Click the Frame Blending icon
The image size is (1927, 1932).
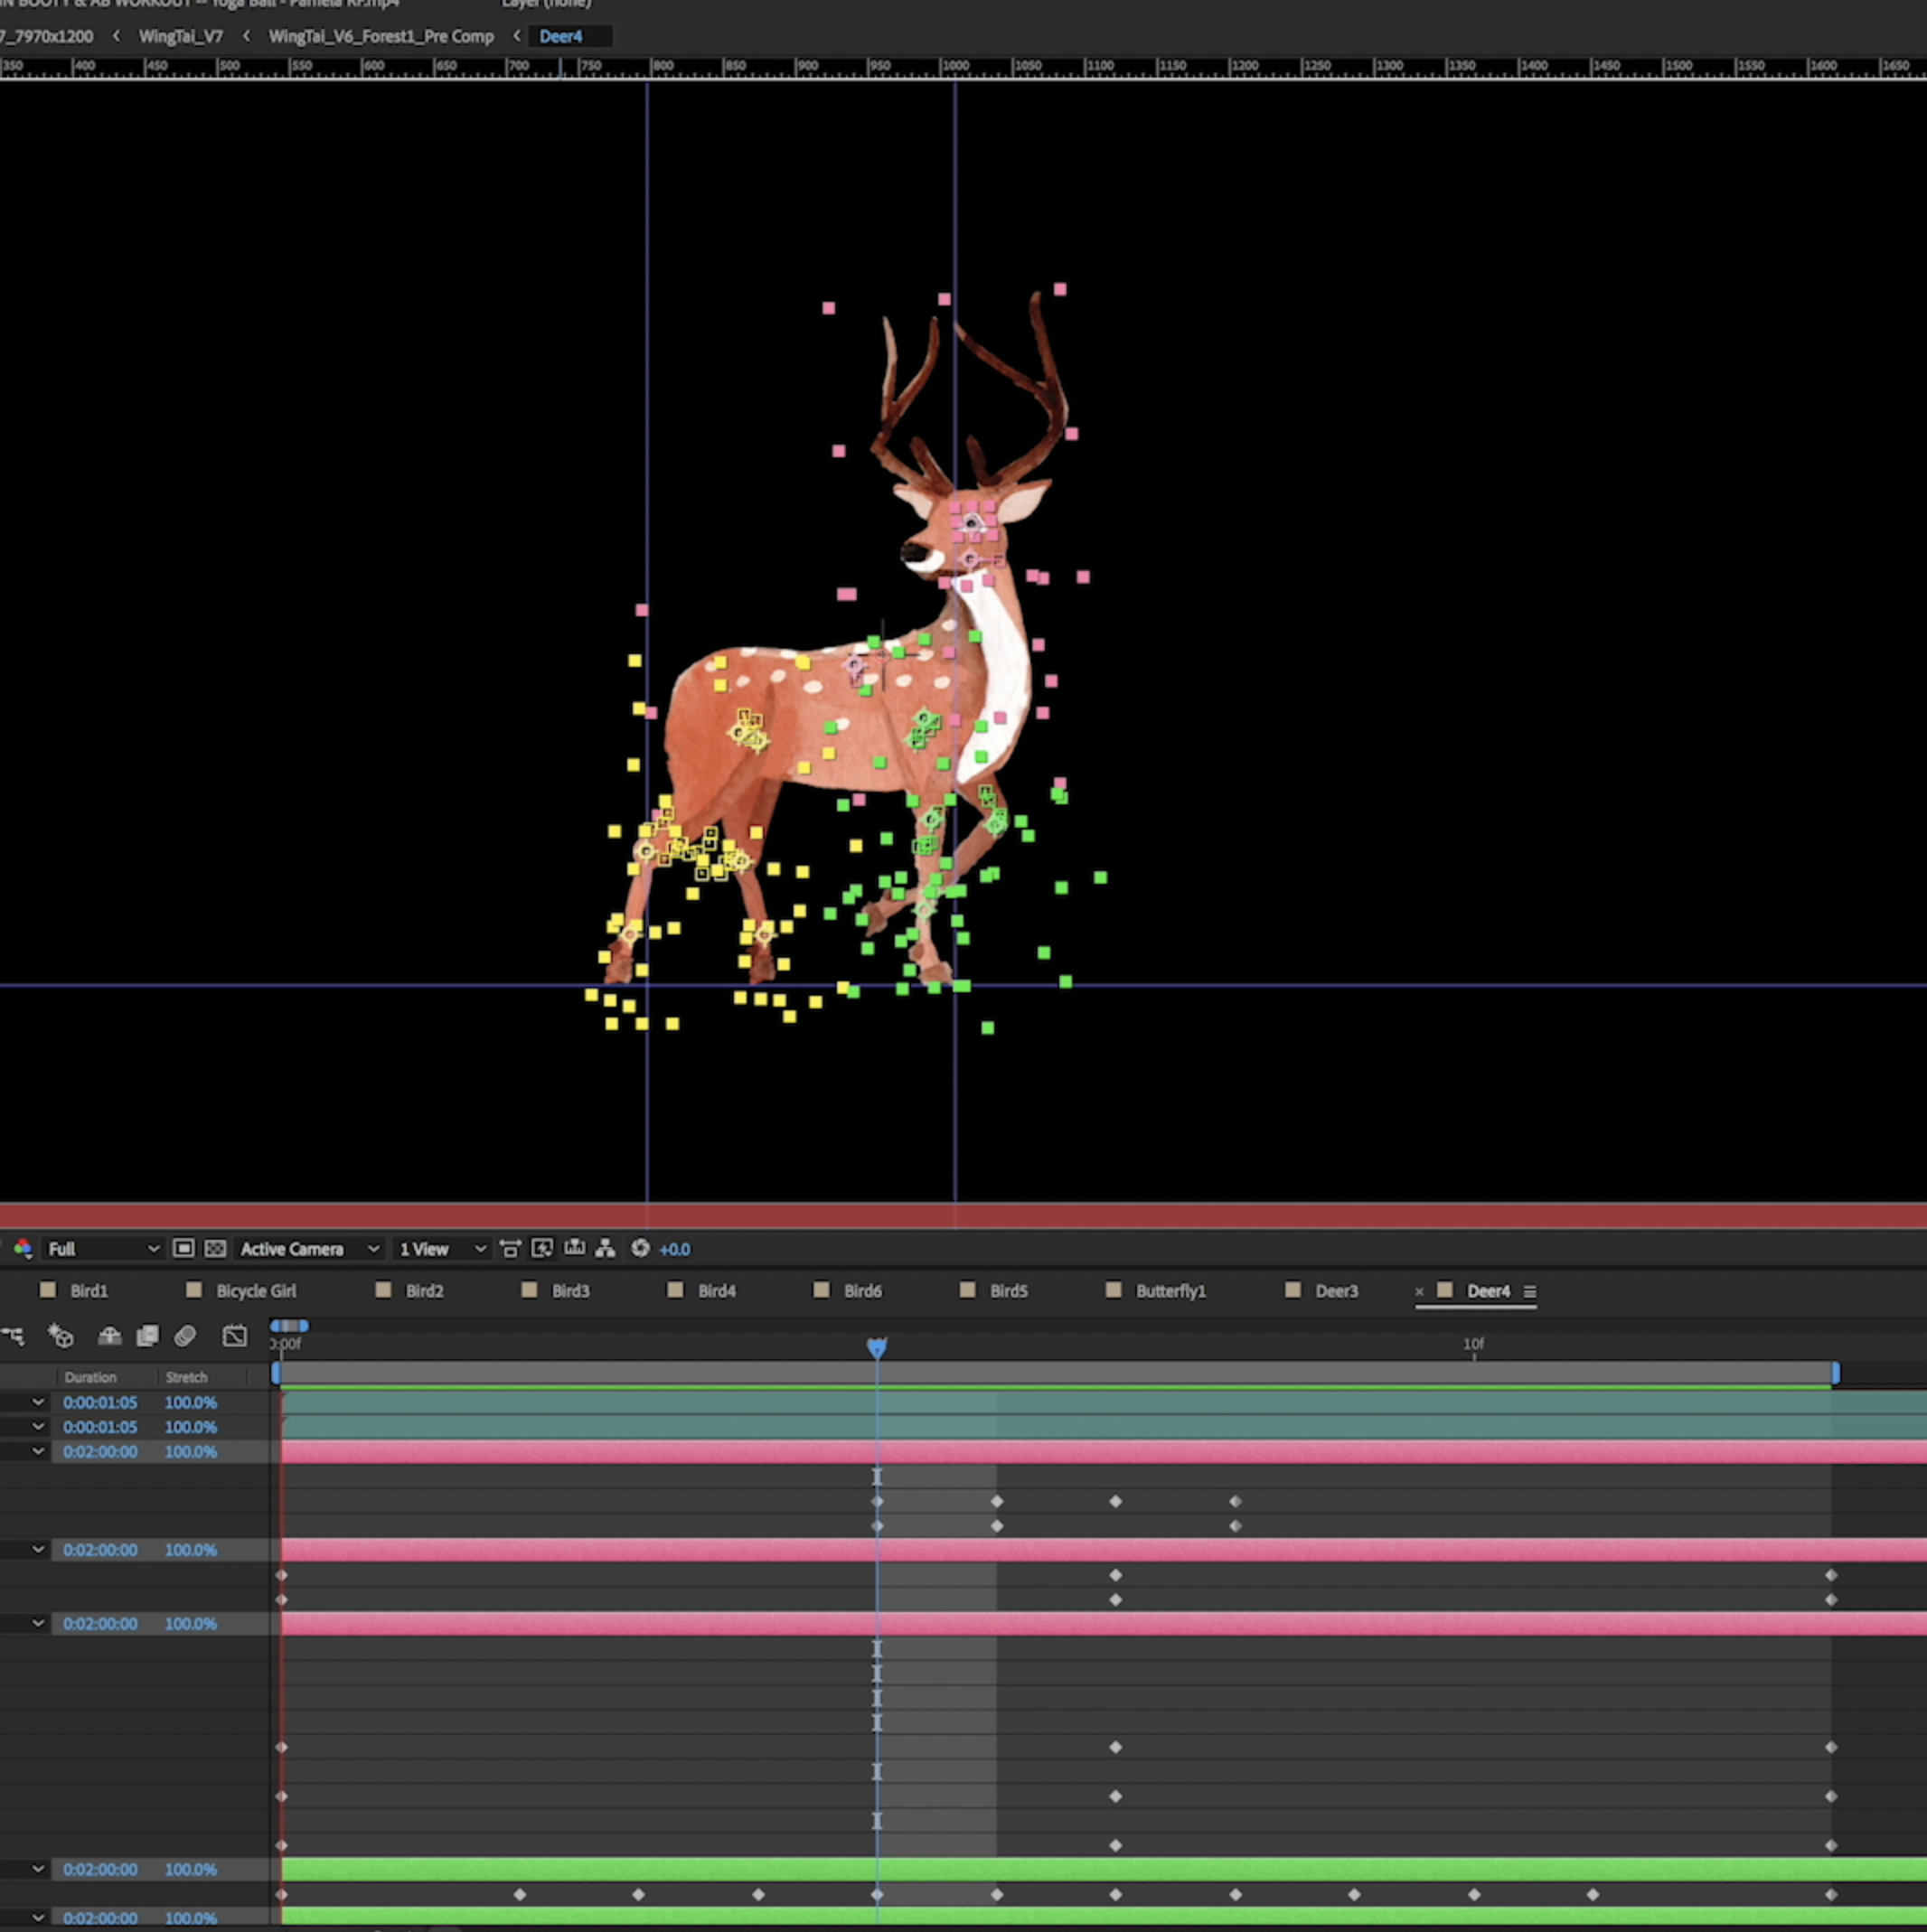coord(147,1336)
